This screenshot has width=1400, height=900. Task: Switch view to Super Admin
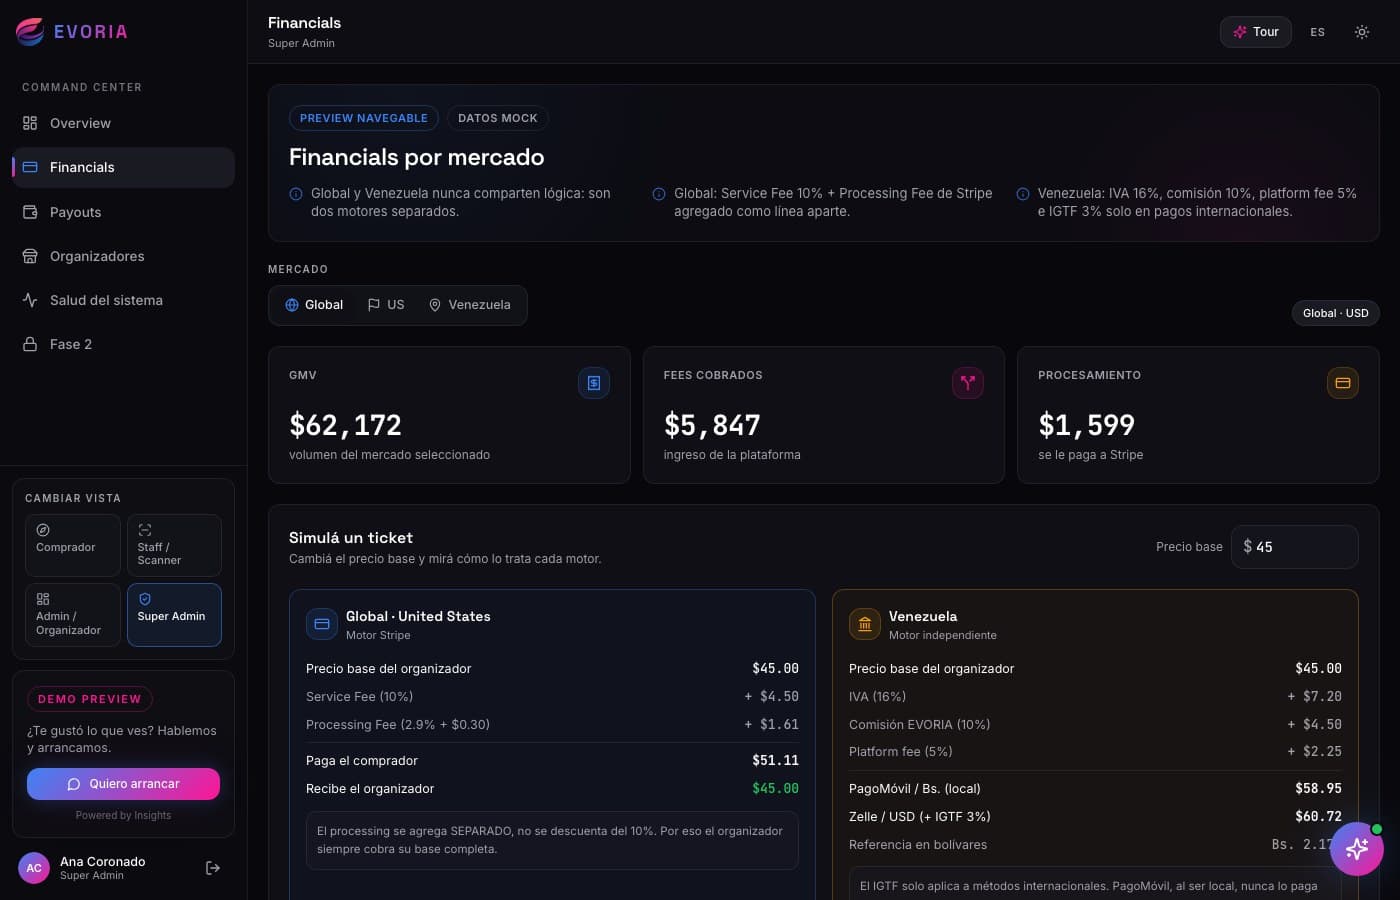pos(174,615)
